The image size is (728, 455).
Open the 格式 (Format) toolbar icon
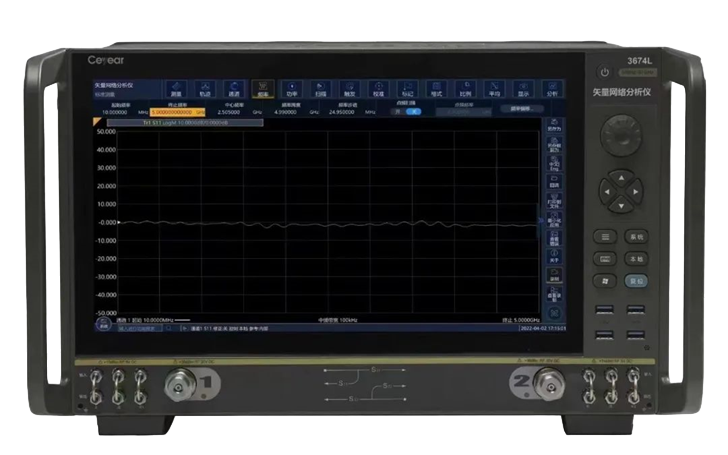pos(436,88)
